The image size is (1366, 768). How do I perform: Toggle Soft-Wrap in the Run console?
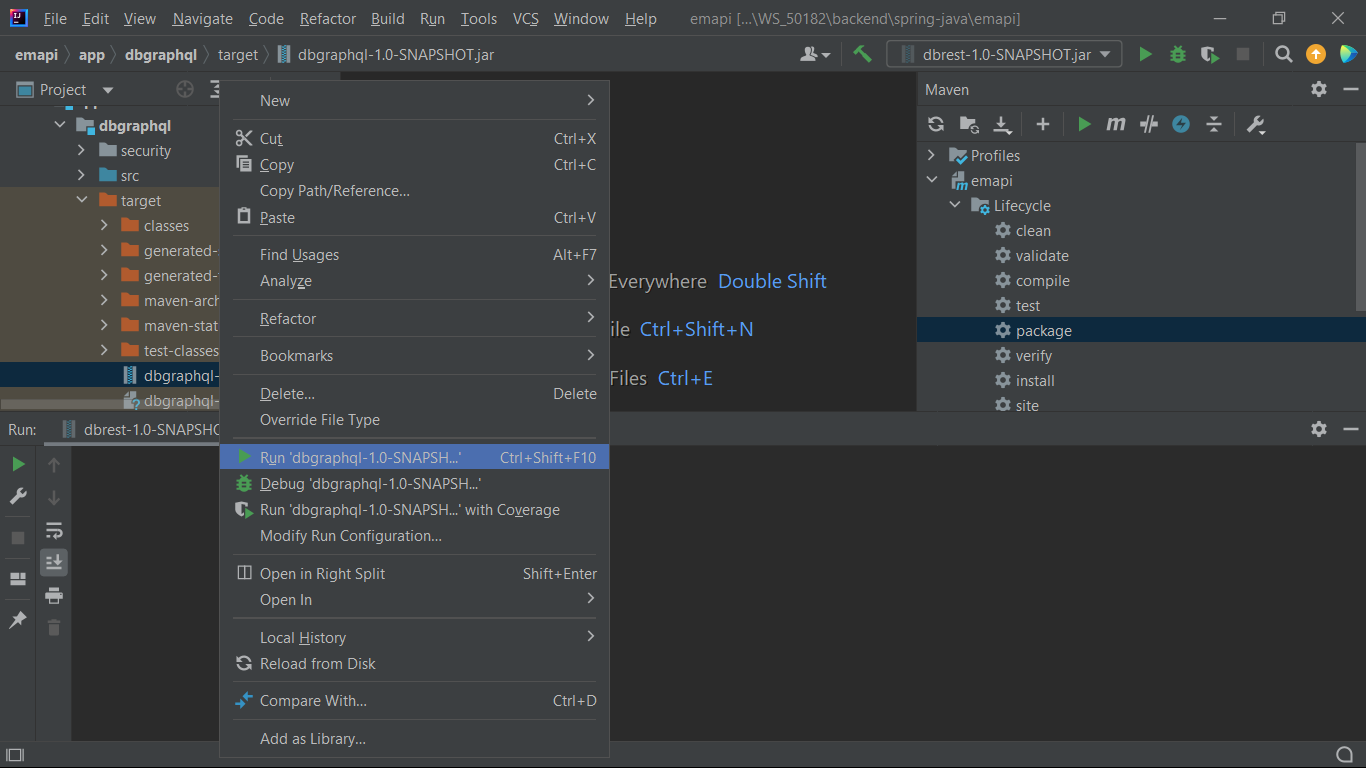pyautogui.click(x=54, y=530)
